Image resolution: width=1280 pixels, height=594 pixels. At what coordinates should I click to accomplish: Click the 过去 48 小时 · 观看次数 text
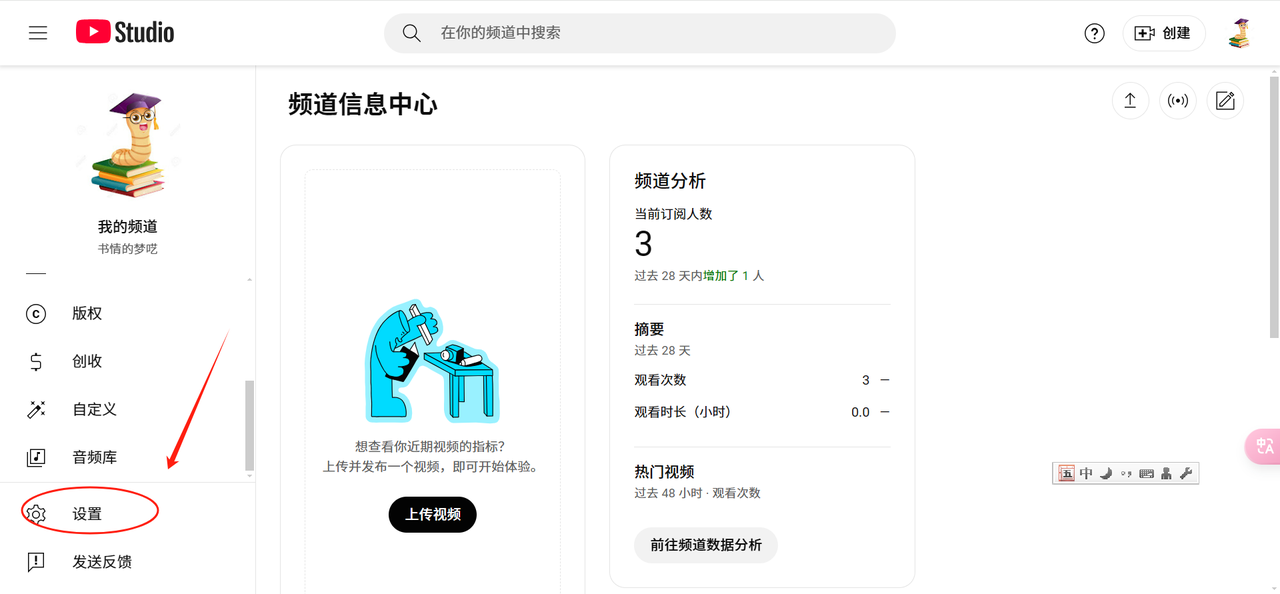[x=697, y=493]
